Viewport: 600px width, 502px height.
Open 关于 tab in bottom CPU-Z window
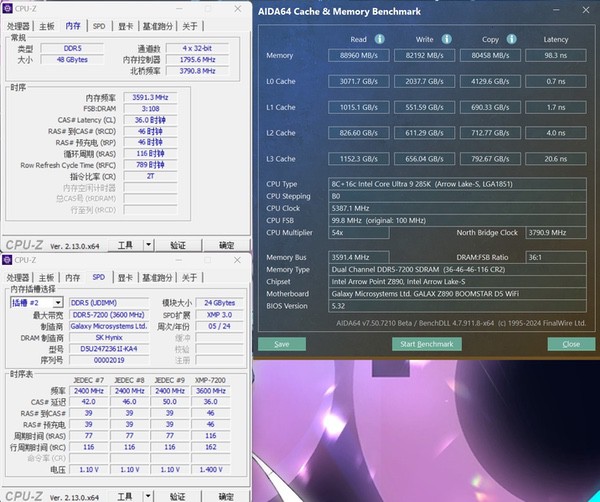pyautogui.click(x=189, y=277)
